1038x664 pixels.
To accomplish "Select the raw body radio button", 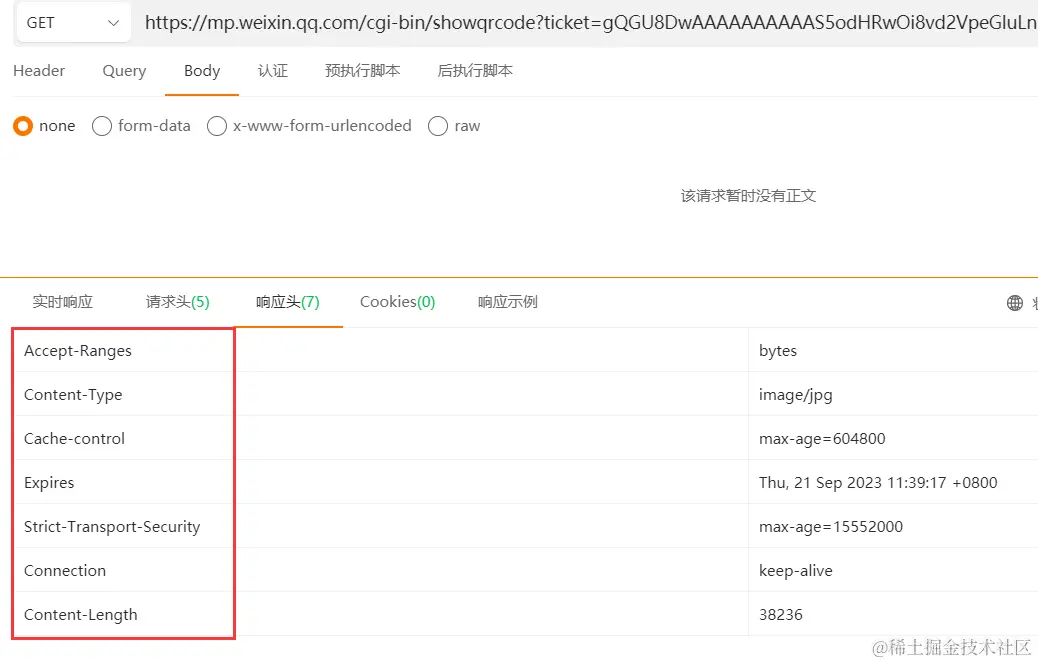I will (x=438, y=126).
